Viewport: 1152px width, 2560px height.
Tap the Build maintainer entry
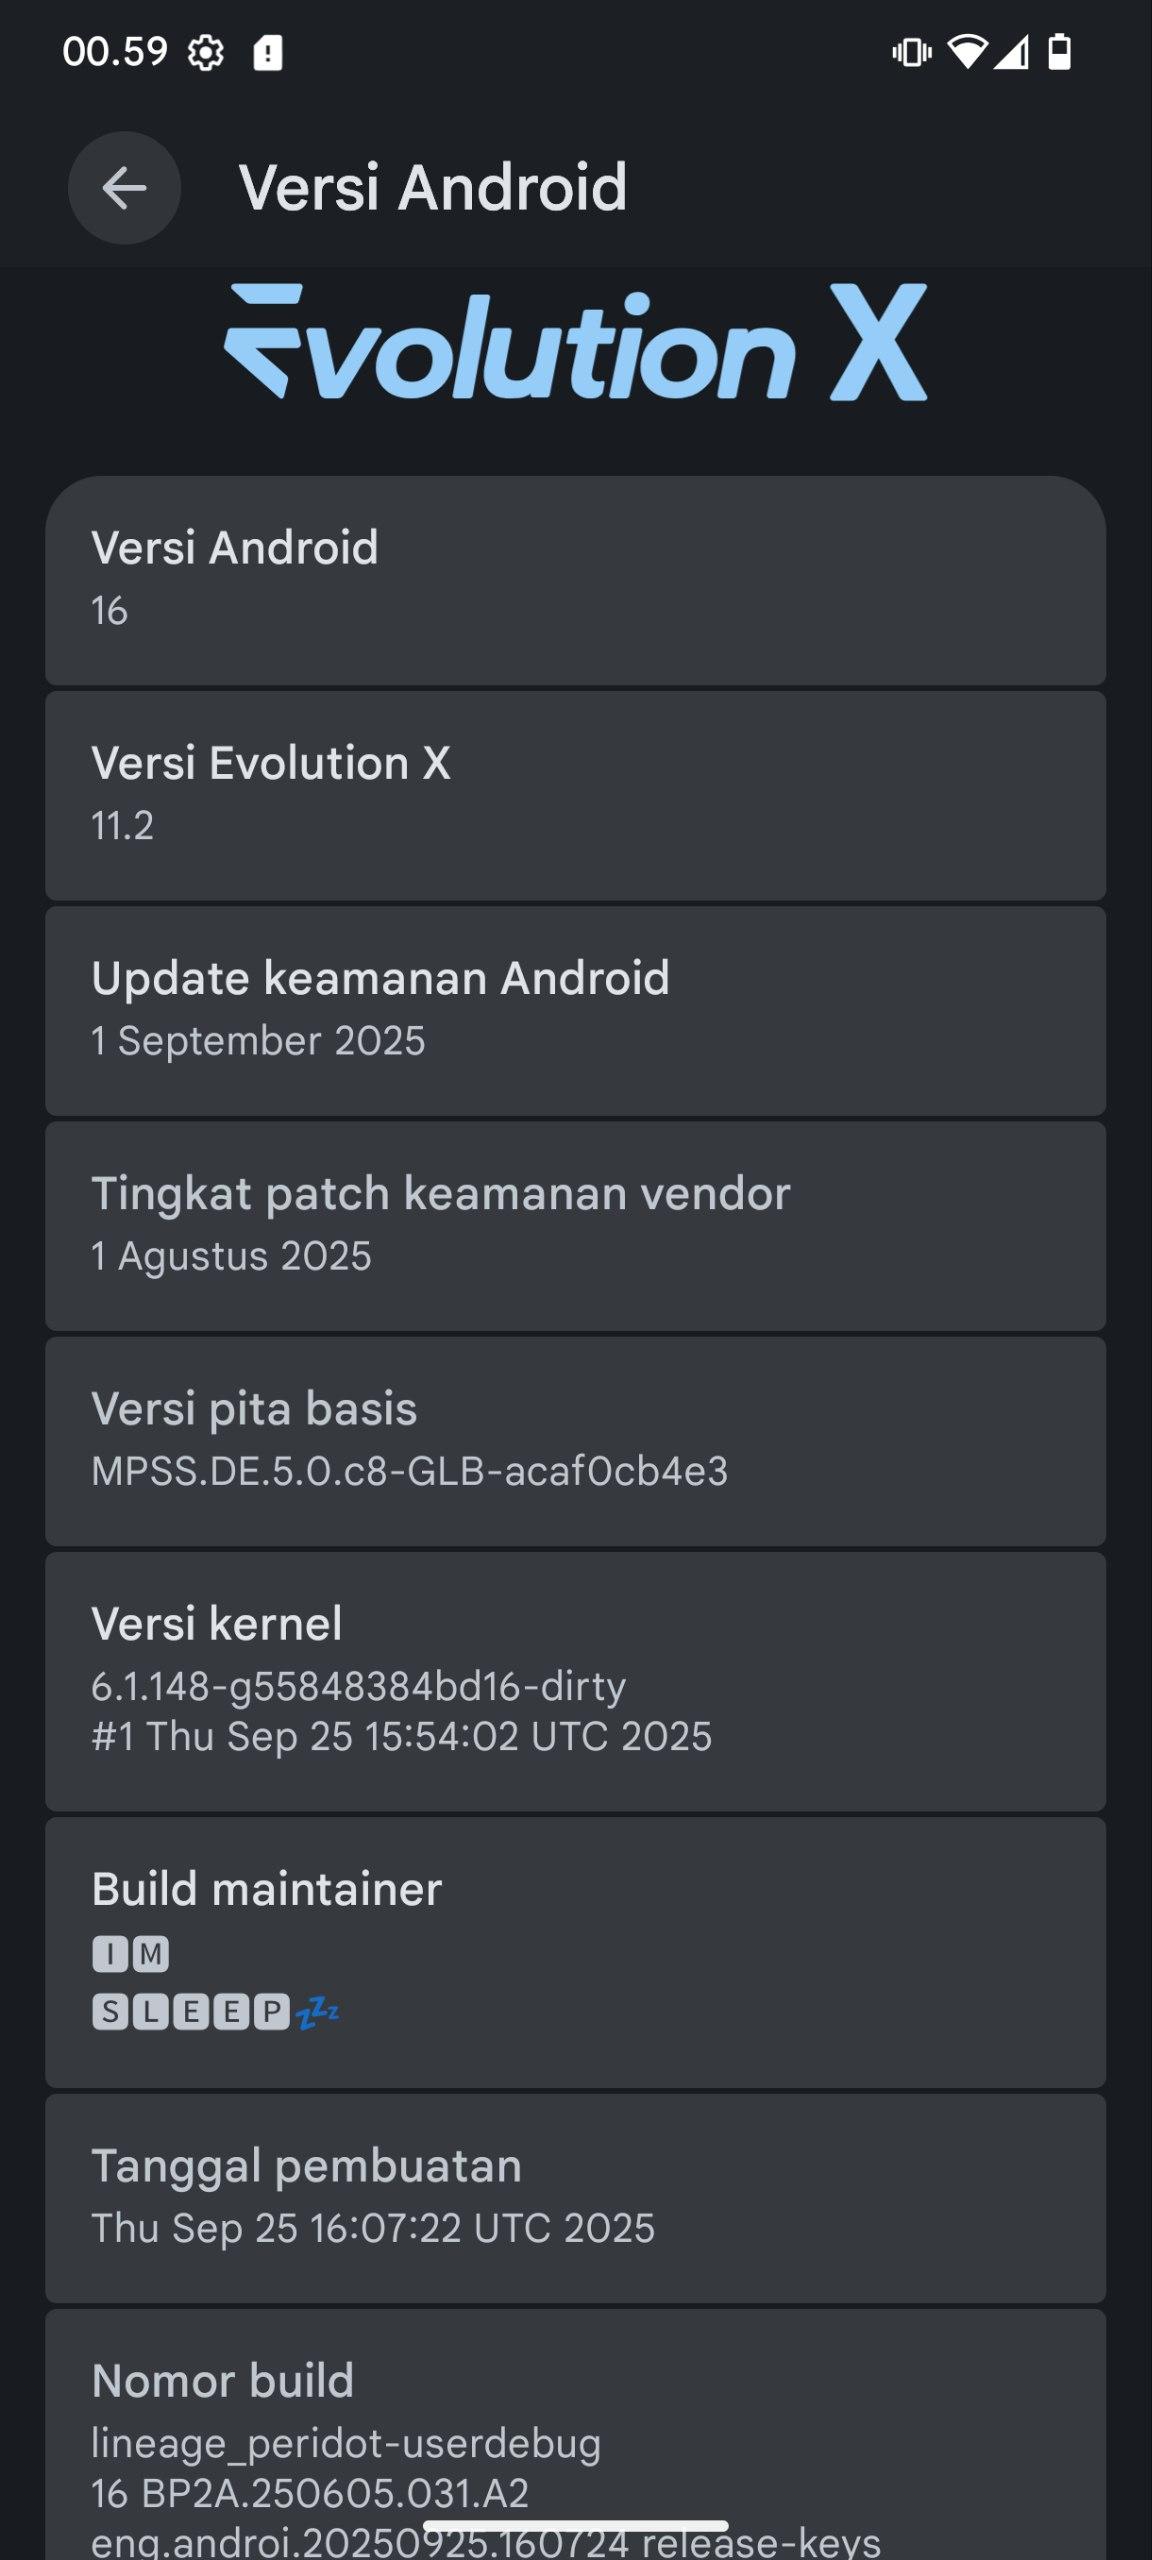576,1950
